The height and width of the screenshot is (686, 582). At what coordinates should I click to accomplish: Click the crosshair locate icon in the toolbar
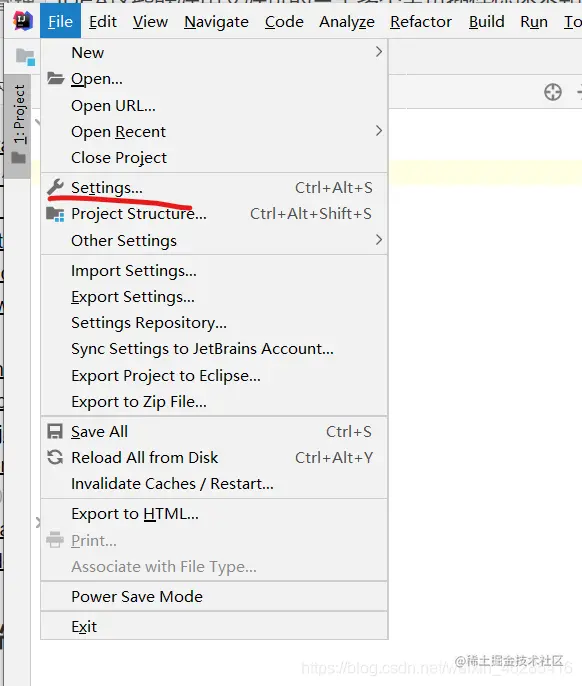pos(553,92)
